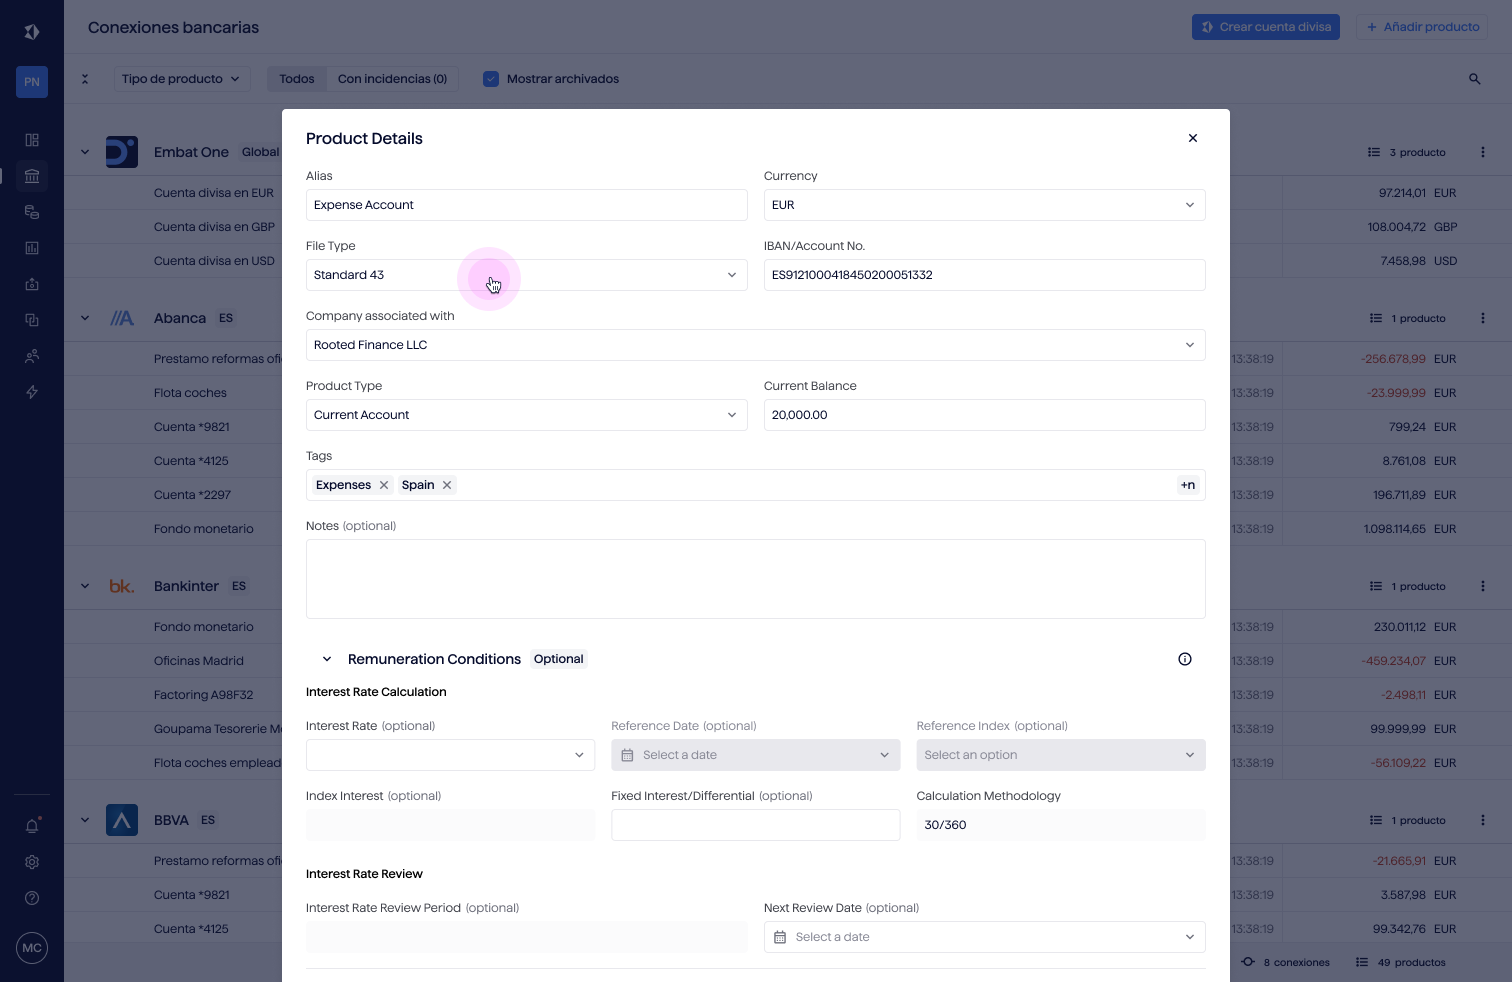Image resolution: width=1512 pixels, height=982 pixels.
Task: Open the Currency dropdown
Action: pos(984,205)
